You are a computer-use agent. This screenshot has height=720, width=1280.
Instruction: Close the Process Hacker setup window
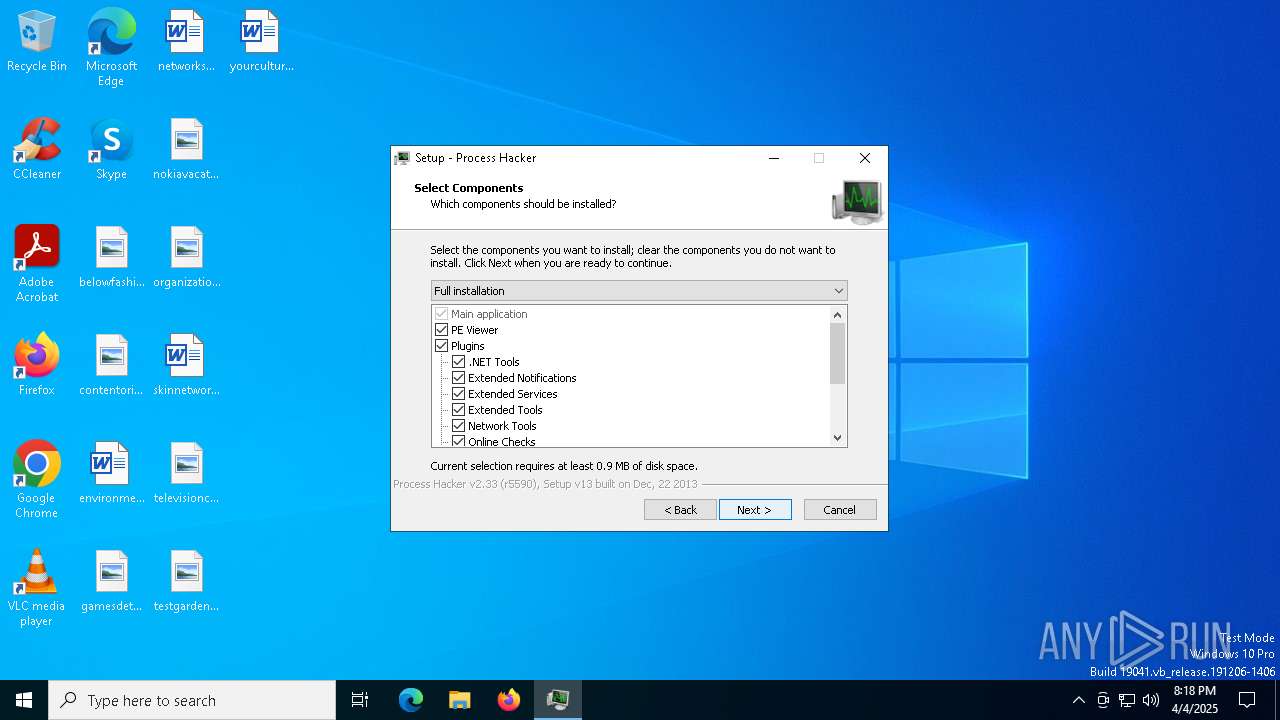[865, 158]
